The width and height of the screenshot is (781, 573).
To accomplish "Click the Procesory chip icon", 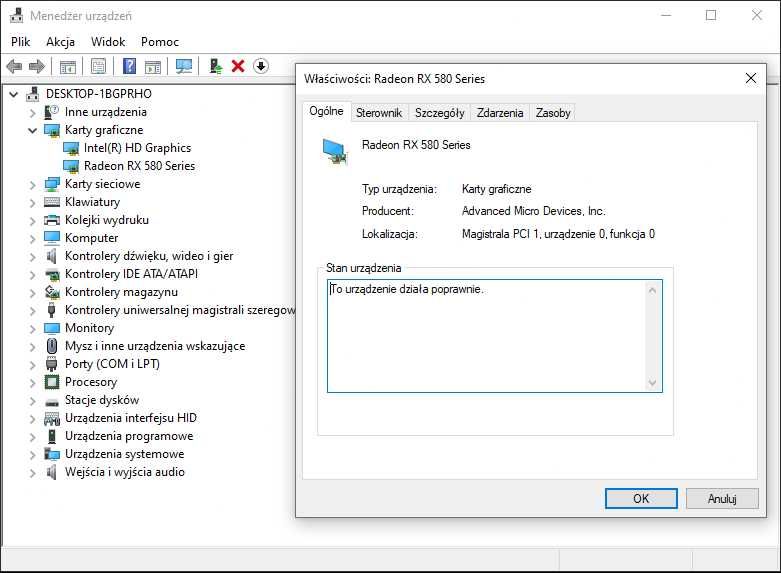I will (51, 382).
